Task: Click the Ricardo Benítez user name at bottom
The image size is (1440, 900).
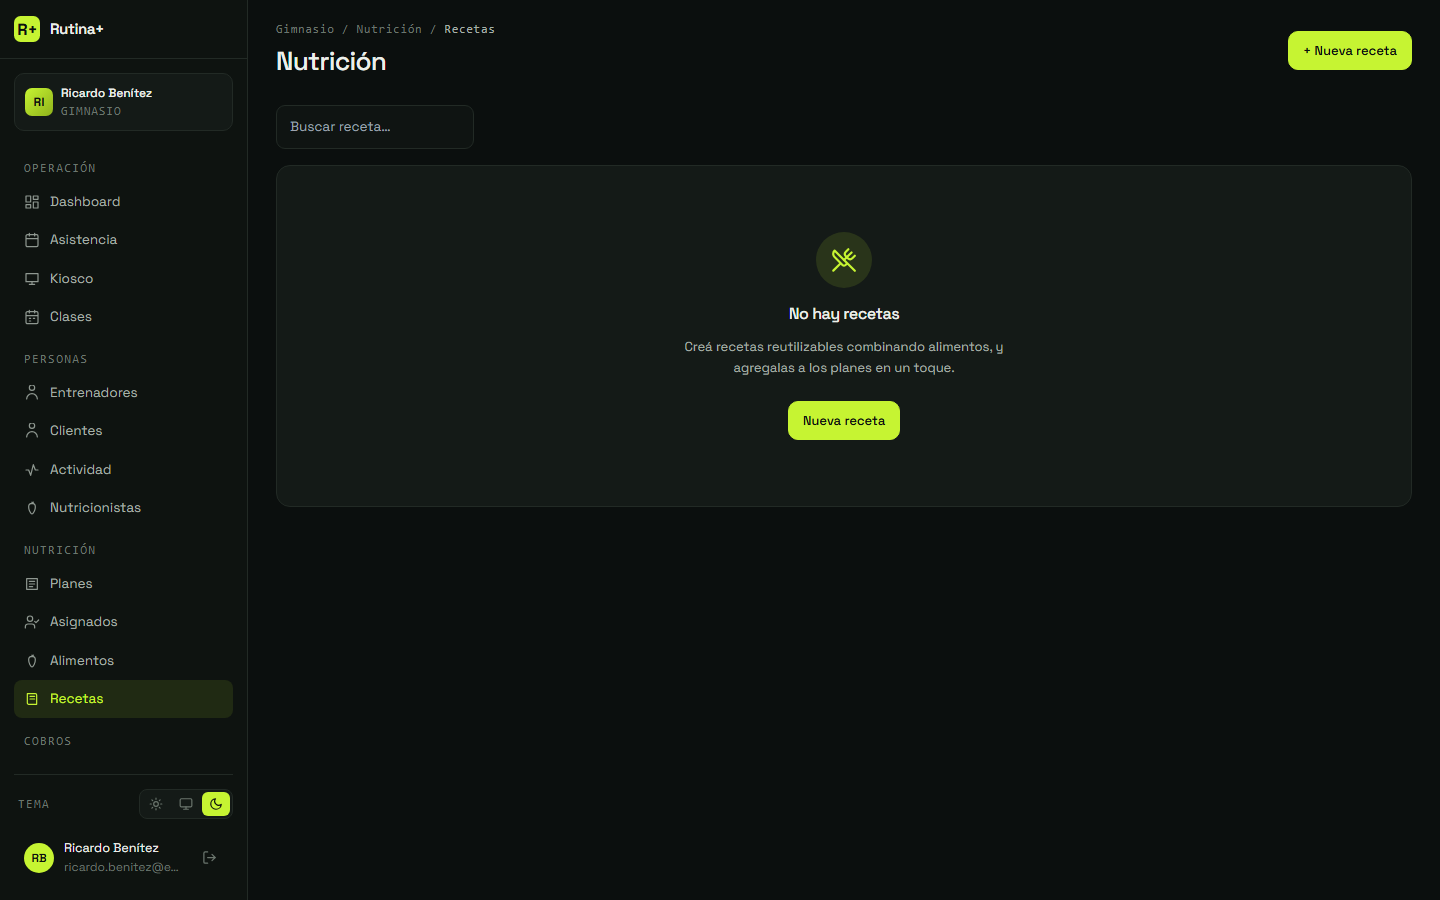Action: tap(111, 848)
